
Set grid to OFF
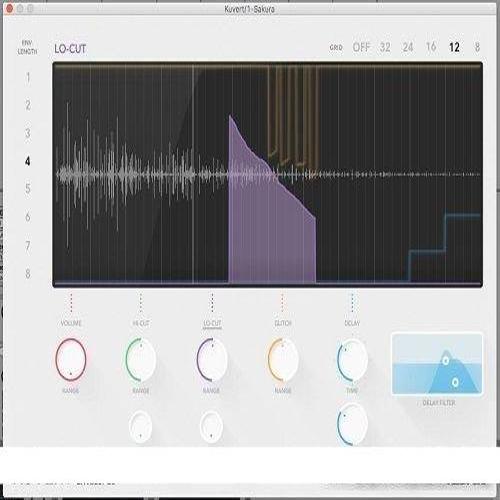(x=361, y=47)
